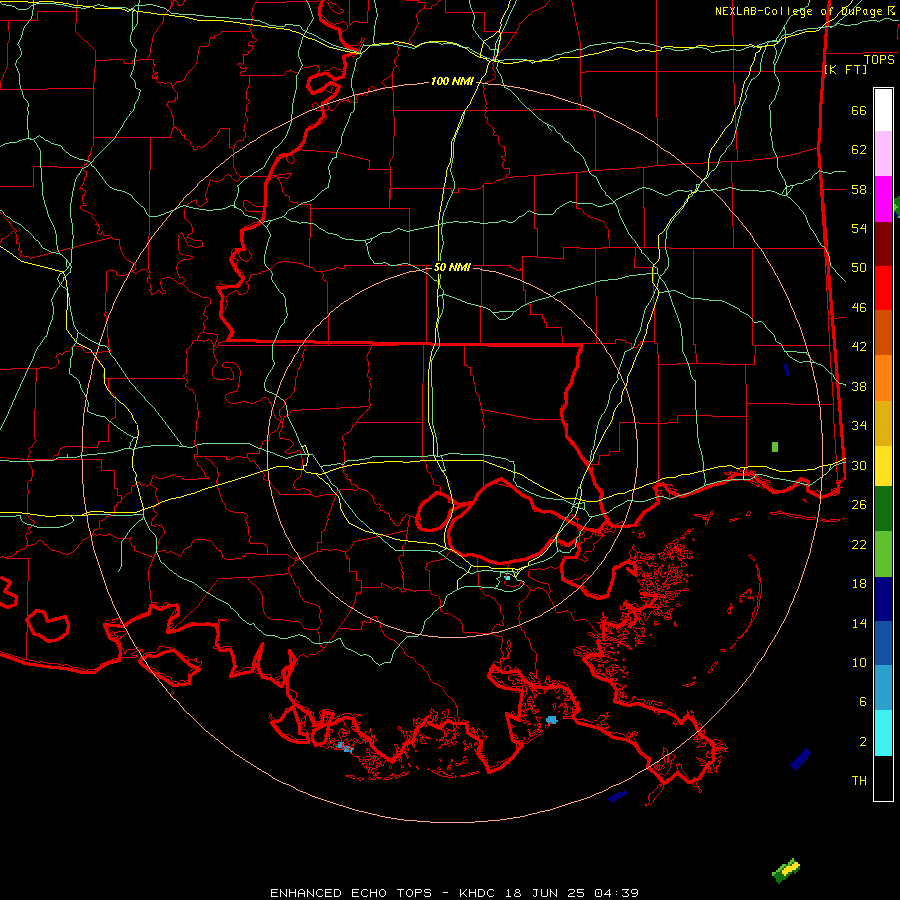The width and height of the screenshot is (900, 900).
Task: Select the bright red swatch on the color scale
Action: coord(883,288)
